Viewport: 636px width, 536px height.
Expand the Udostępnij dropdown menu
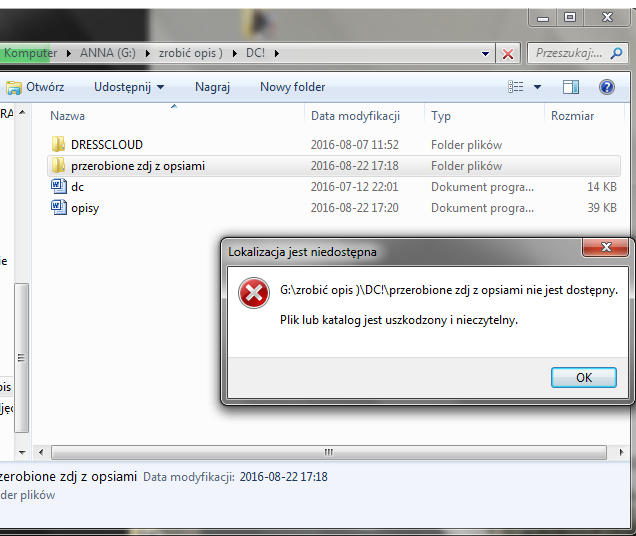129,87
